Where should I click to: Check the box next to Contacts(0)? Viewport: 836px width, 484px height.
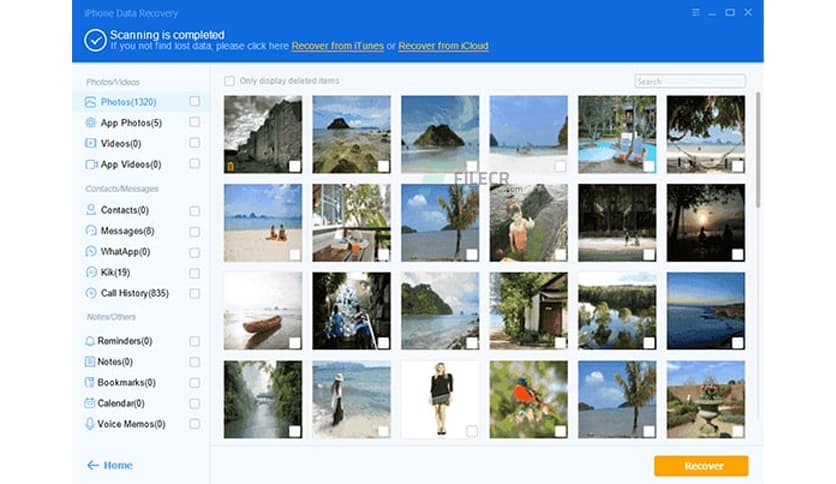pyautogui.click(x=195, y=211)
